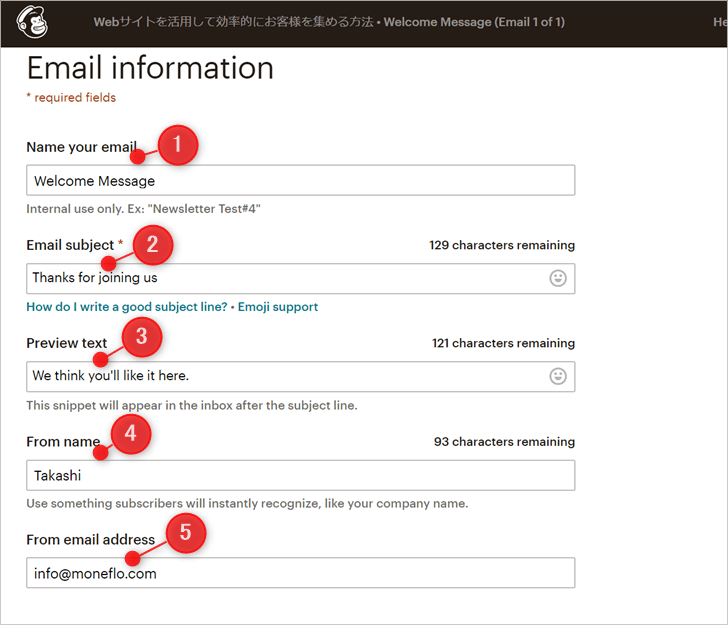Screen dimensions: 728x625
Task: Click the 'Email subject' field label
Action: point(70,245)
